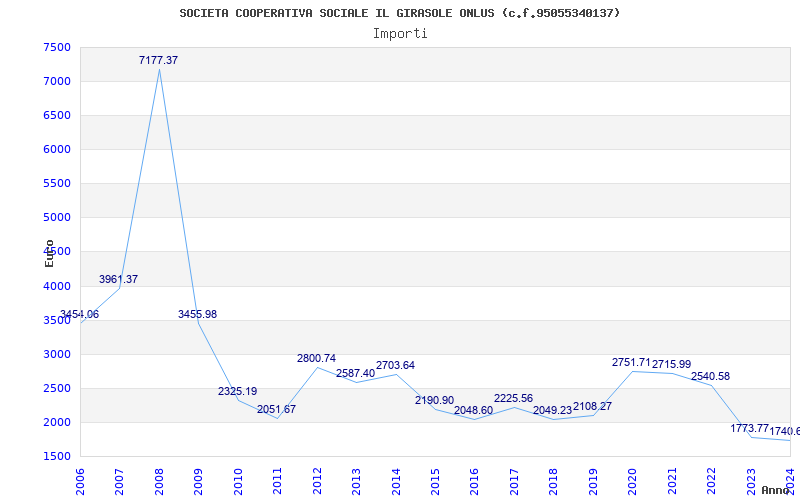The height and width of the screenshot is (500, 800).
Task: Click the 2715.99 data label
Action: (671, 364)
